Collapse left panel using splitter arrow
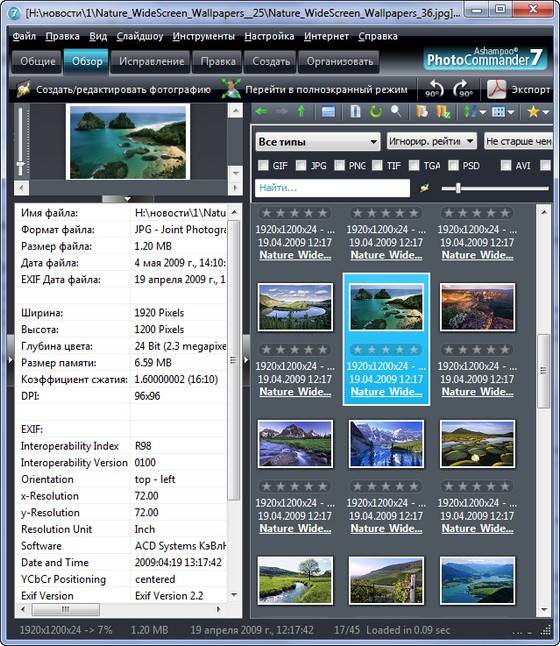This screenshot has height=646, width=560. 11,360
